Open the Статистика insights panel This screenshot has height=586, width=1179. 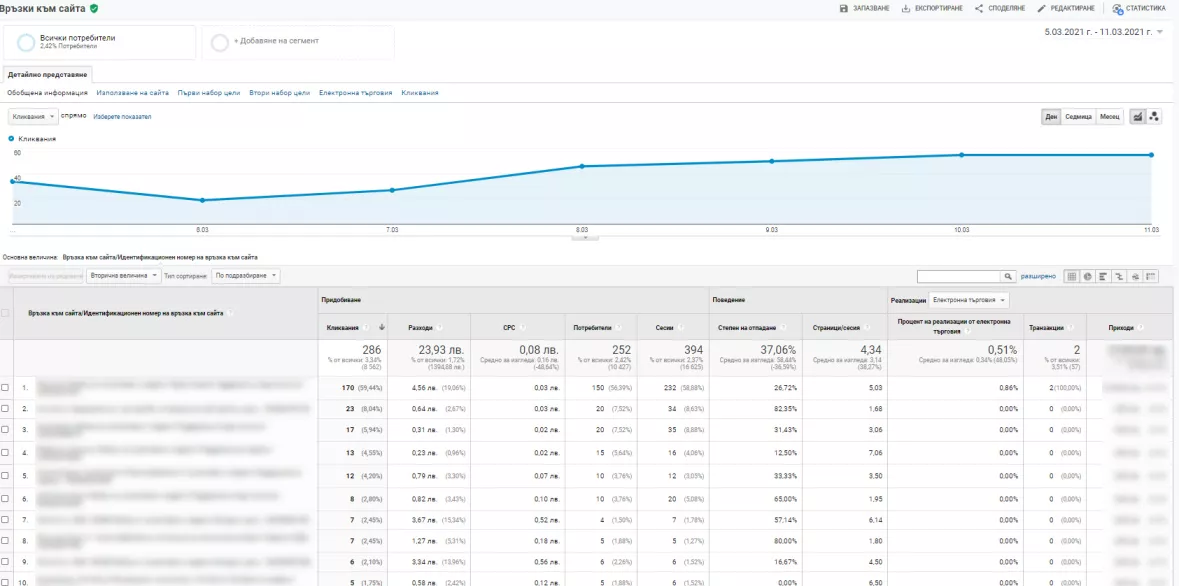tap(1138, 8)
